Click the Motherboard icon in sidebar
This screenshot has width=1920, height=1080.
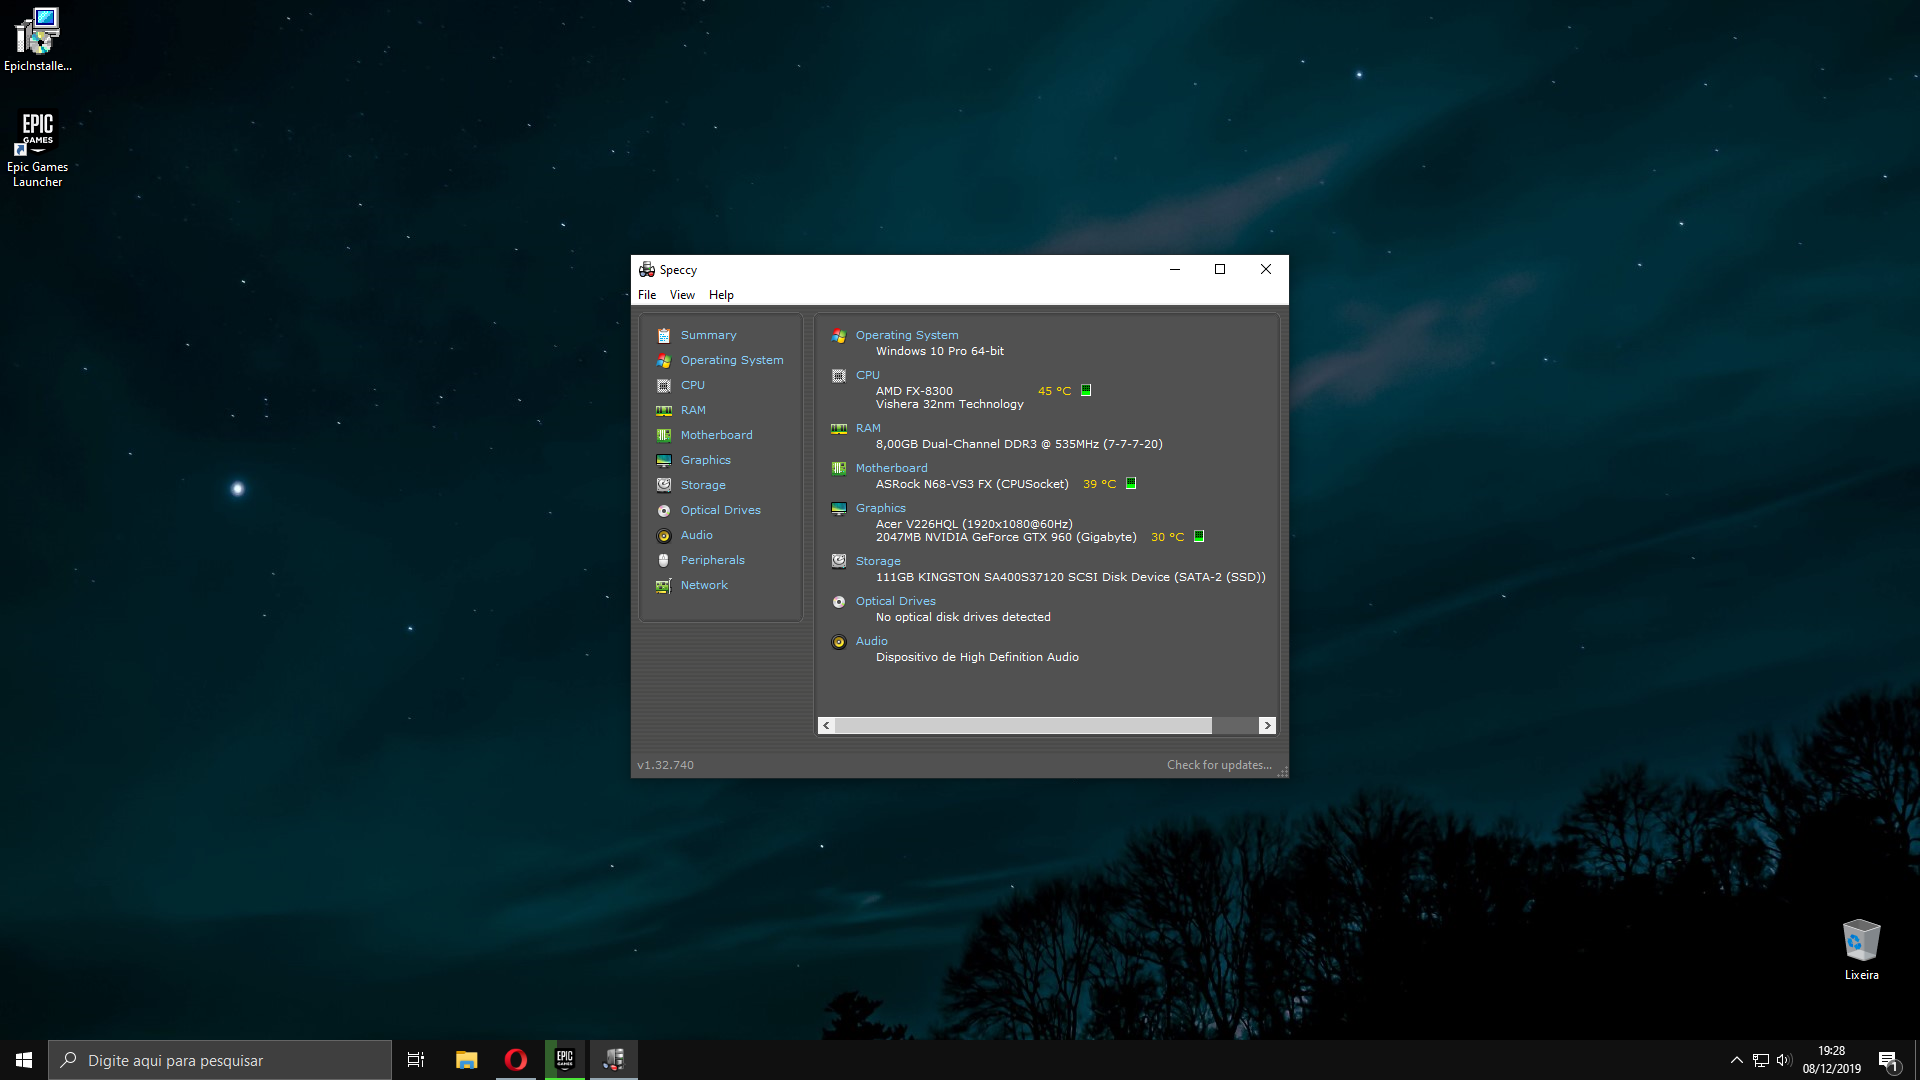click(664, 436)
